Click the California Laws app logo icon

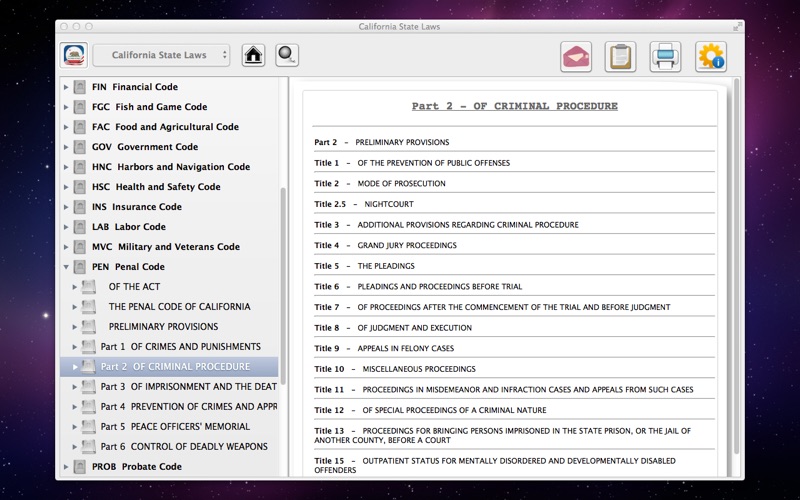click(74, 55)
